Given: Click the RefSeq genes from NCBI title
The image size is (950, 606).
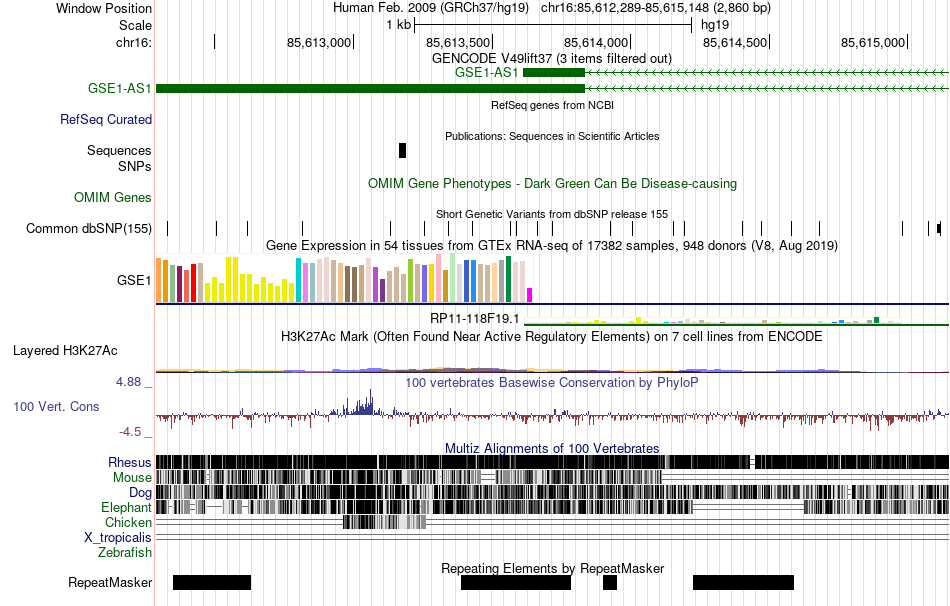Looking at the screenshot, I should click(552, 105).
